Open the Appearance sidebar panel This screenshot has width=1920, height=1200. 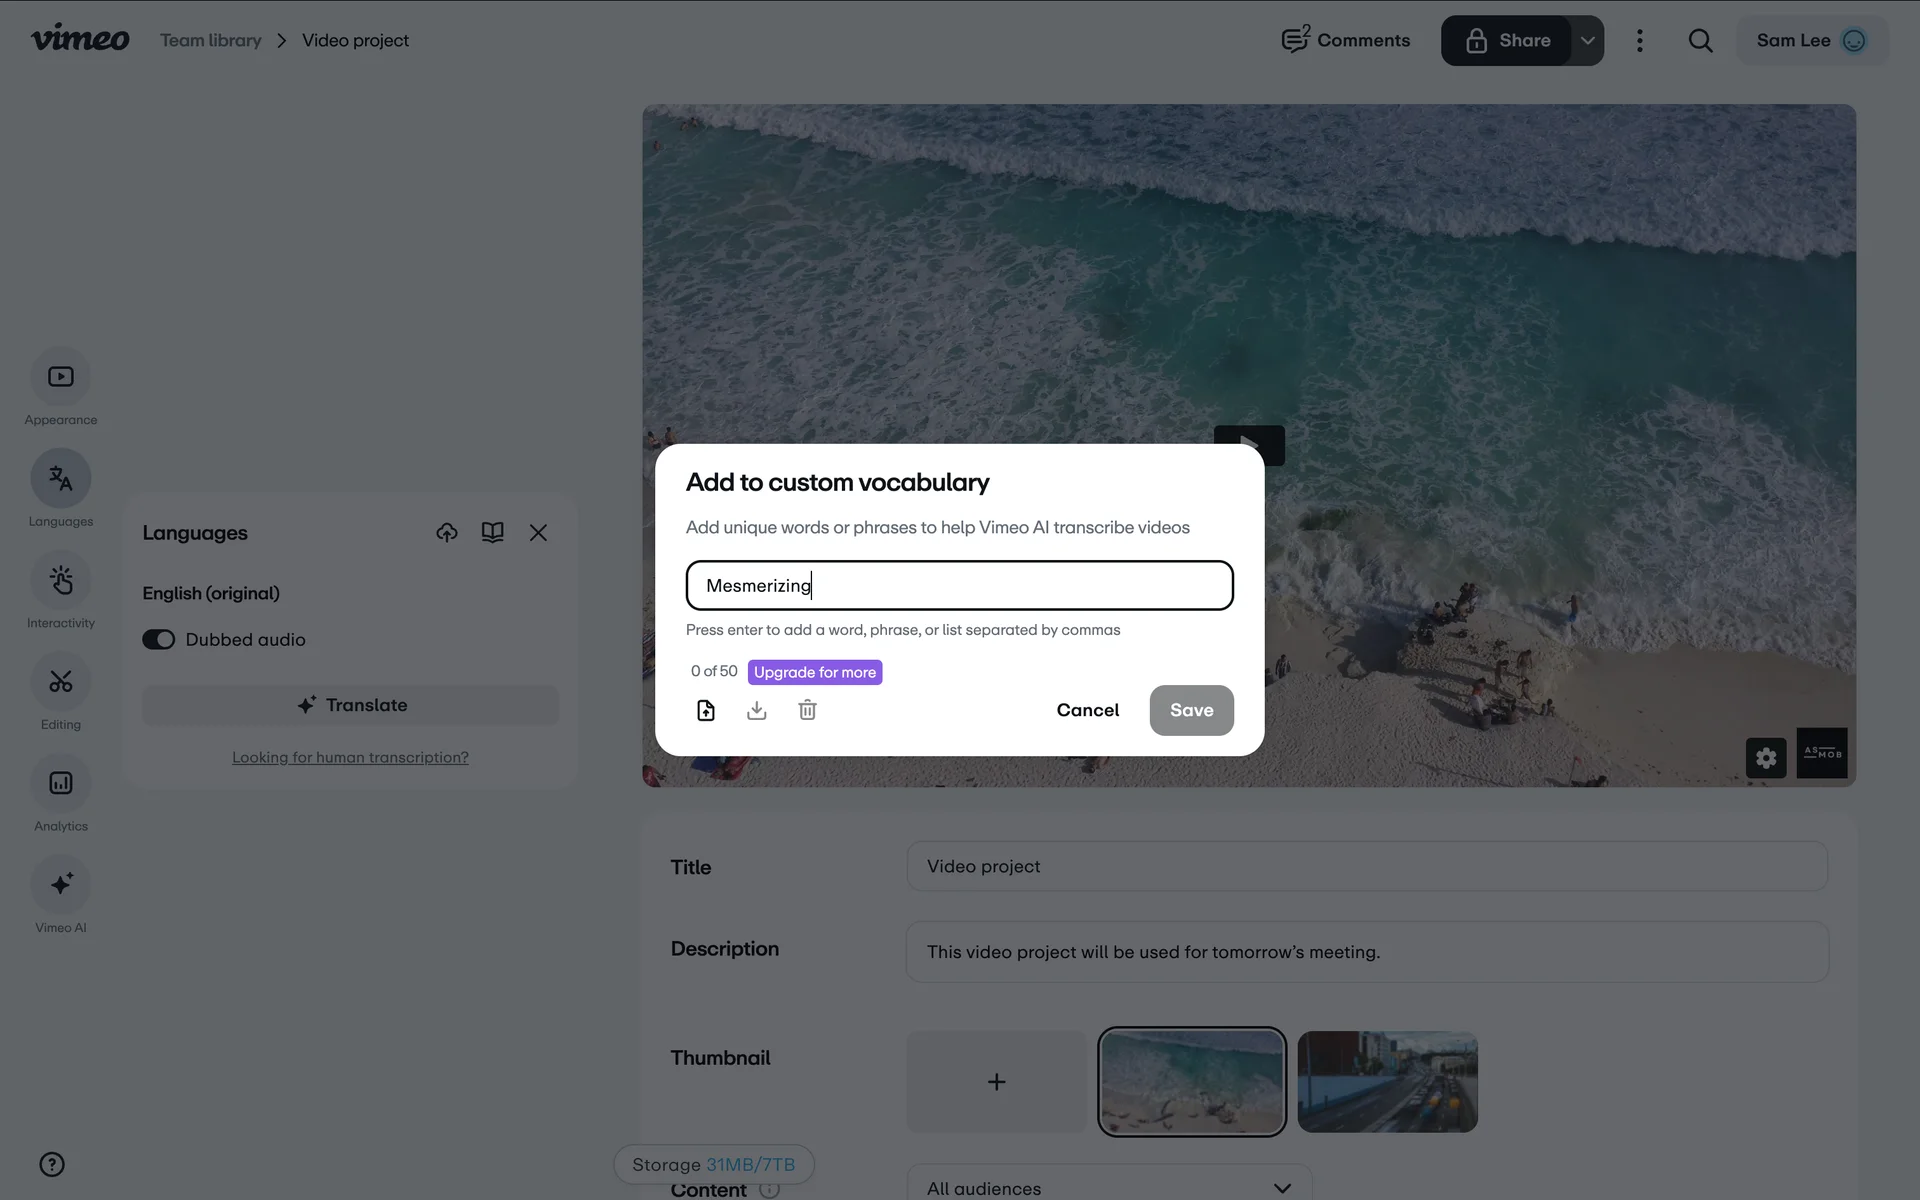tap(61, 378)
